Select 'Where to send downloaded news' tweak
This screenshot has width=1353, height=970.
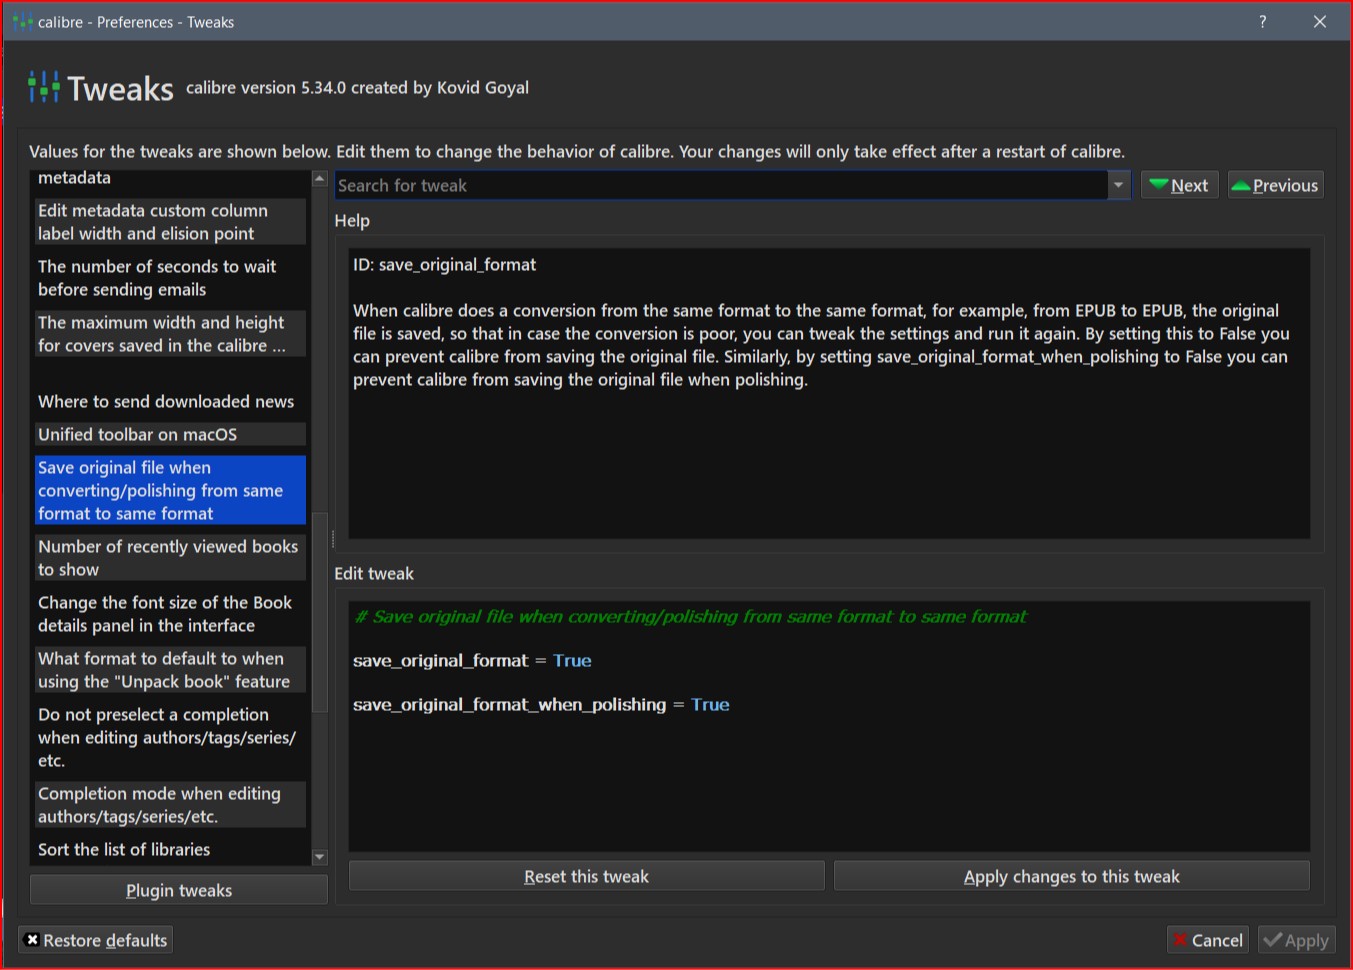[x=169, y=401]
